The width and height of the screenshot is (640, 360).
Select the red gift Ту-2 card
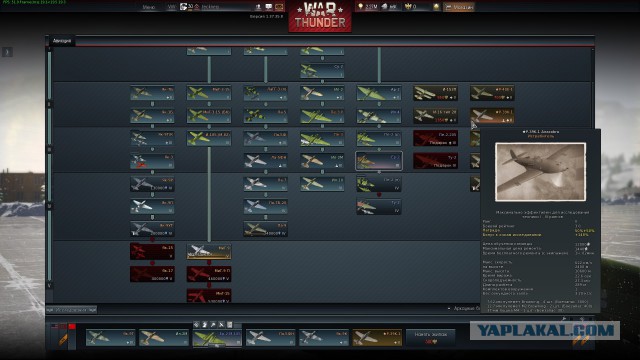point(436,161)
